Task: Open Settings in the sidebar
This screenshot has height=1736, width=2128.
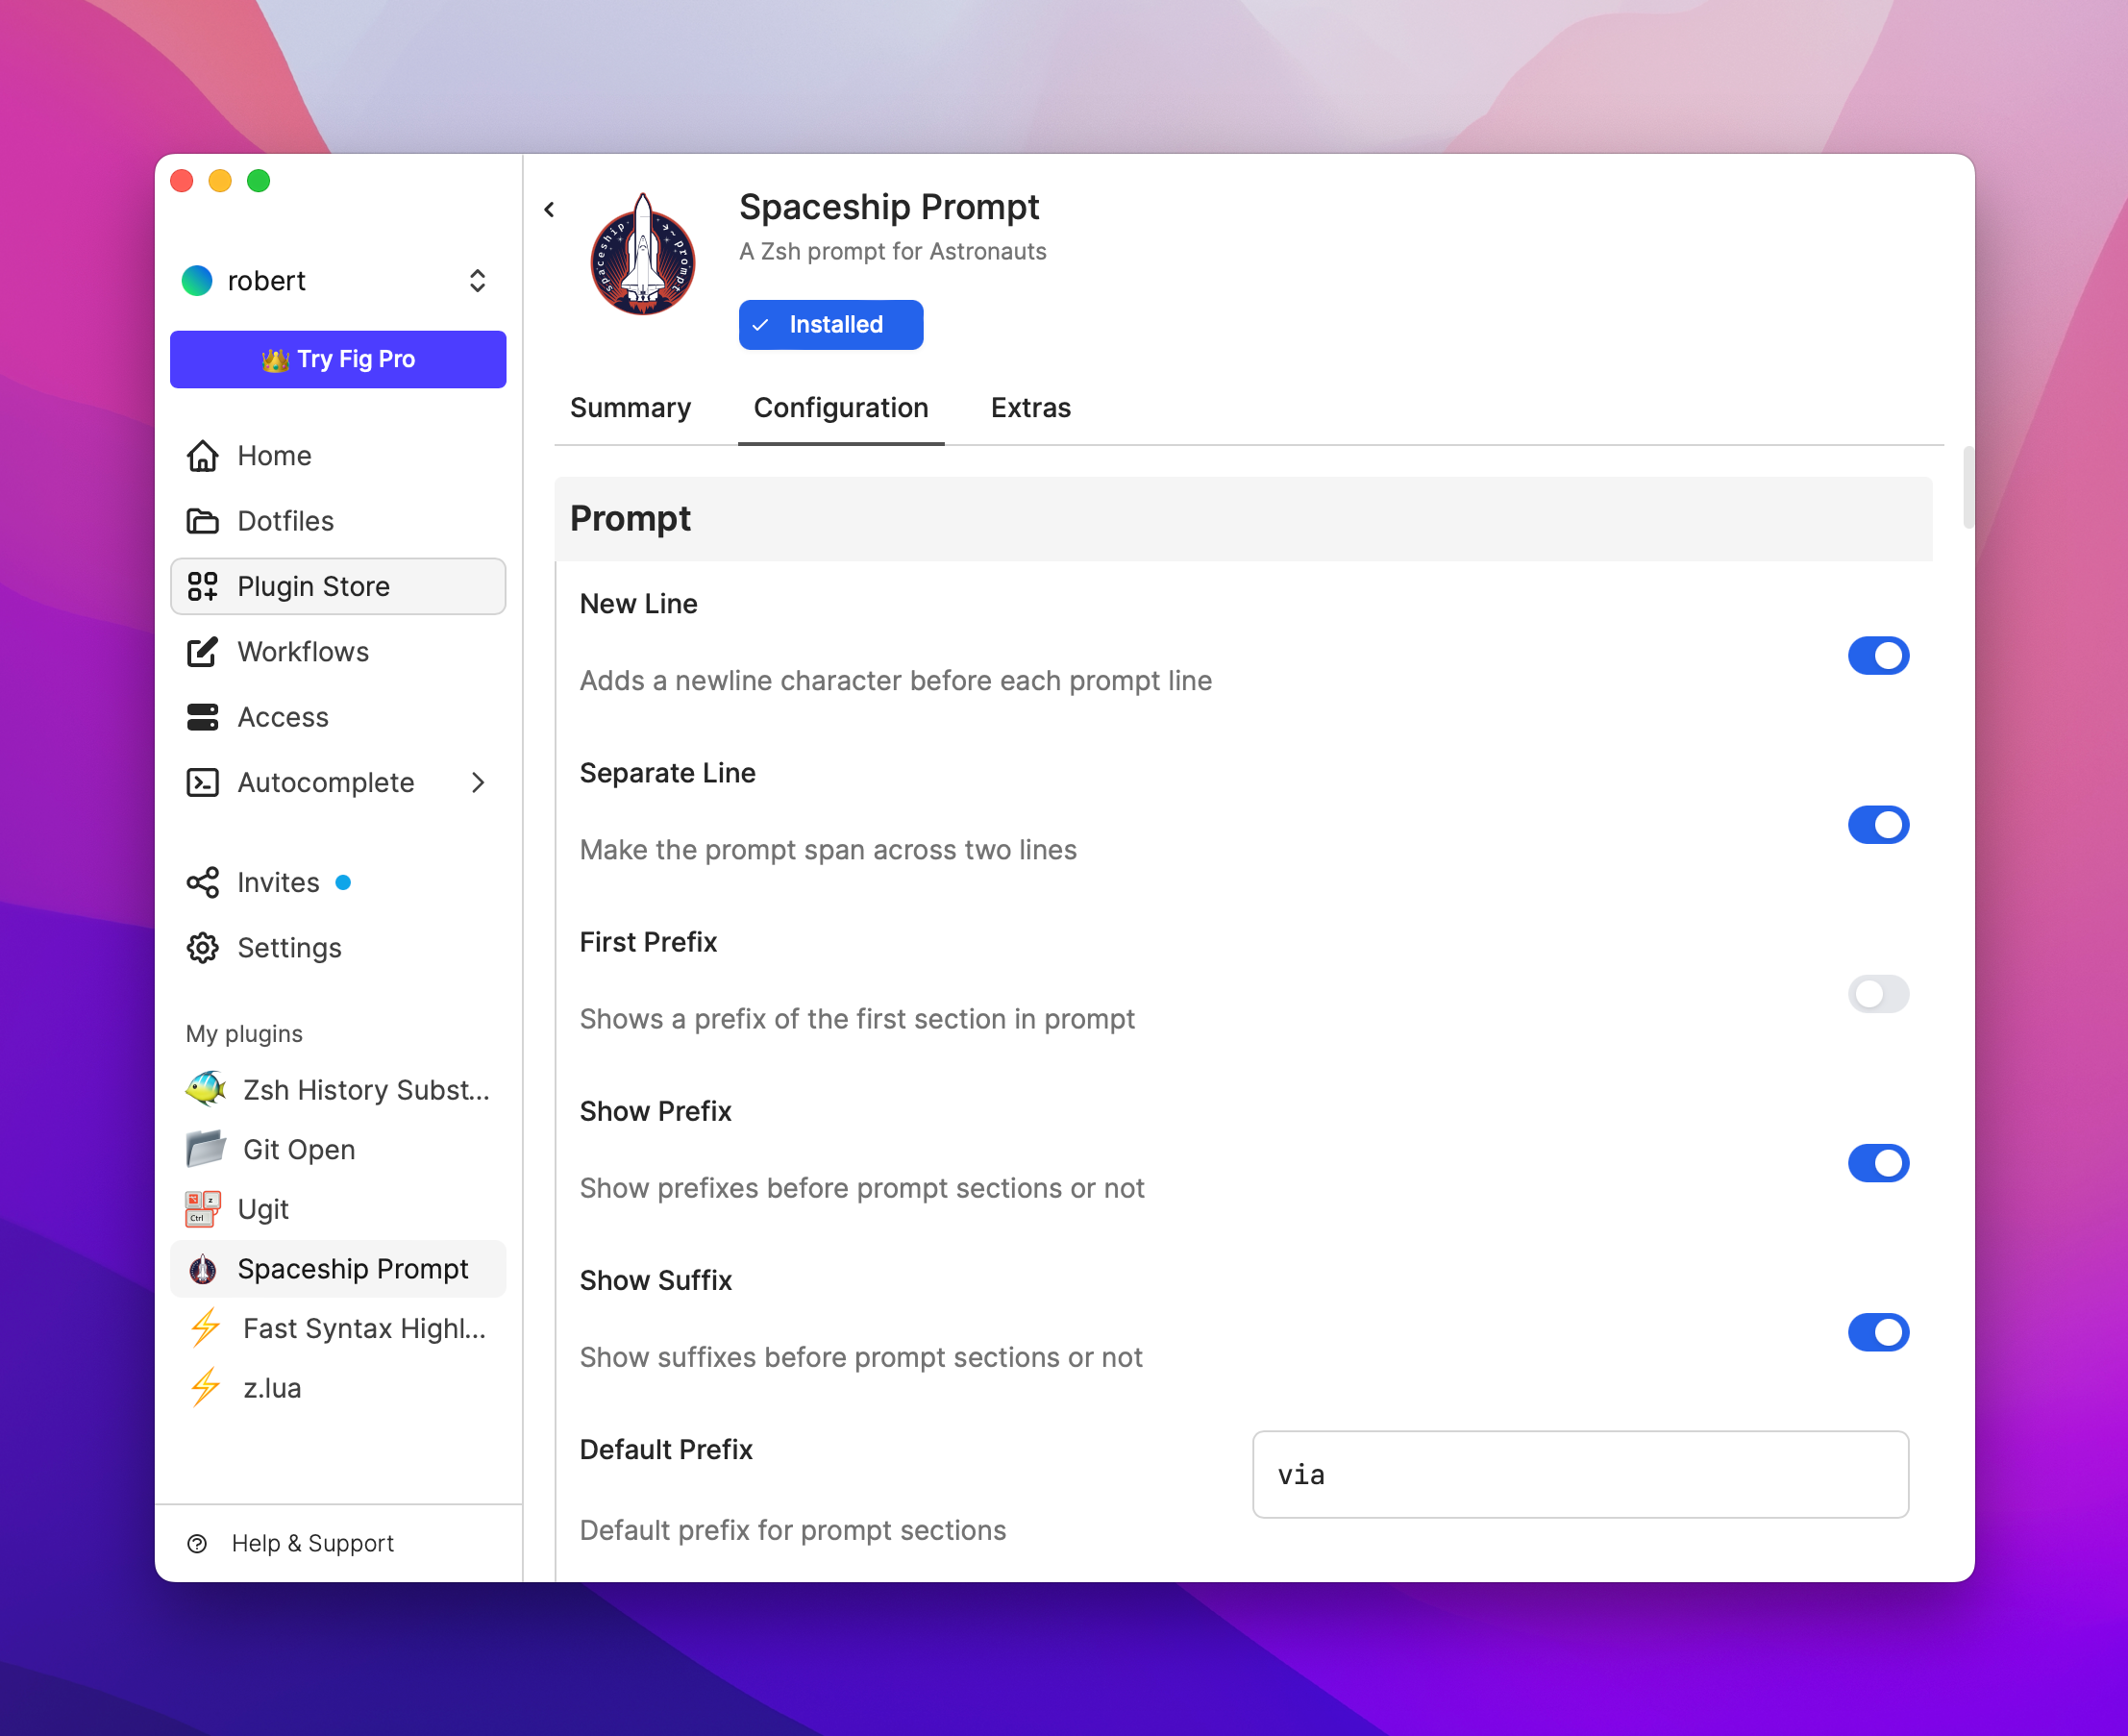Action: [338, 948]
